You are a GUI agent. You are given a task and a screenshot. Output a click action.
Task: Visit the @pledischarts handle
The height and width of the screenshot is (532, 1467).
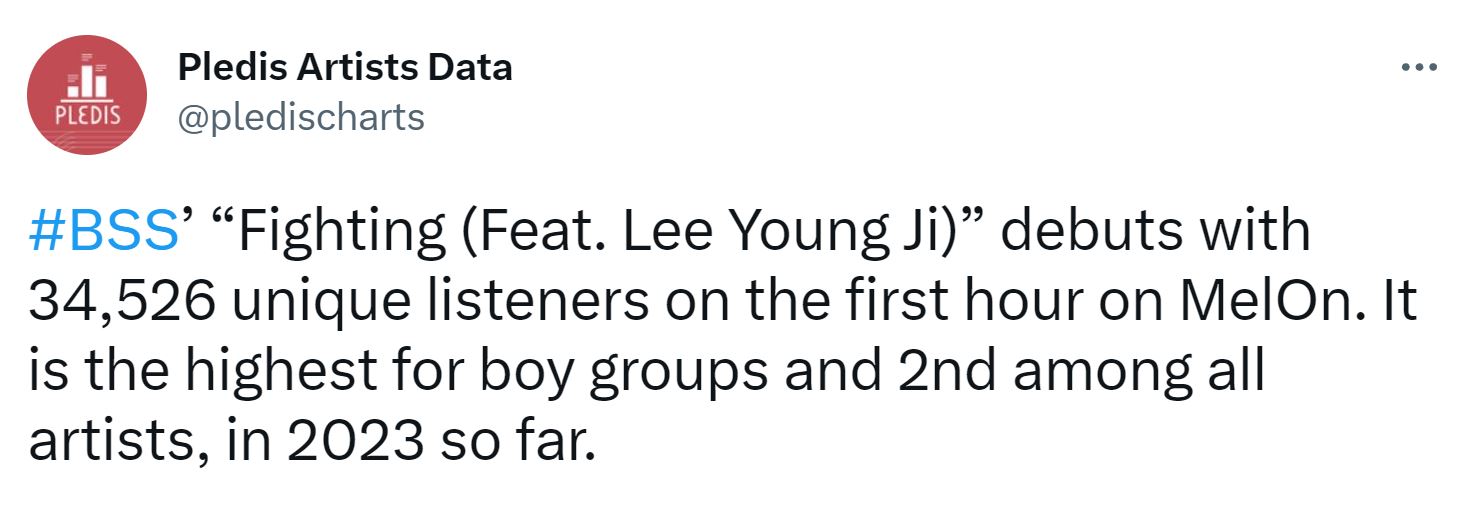(301, 117)
